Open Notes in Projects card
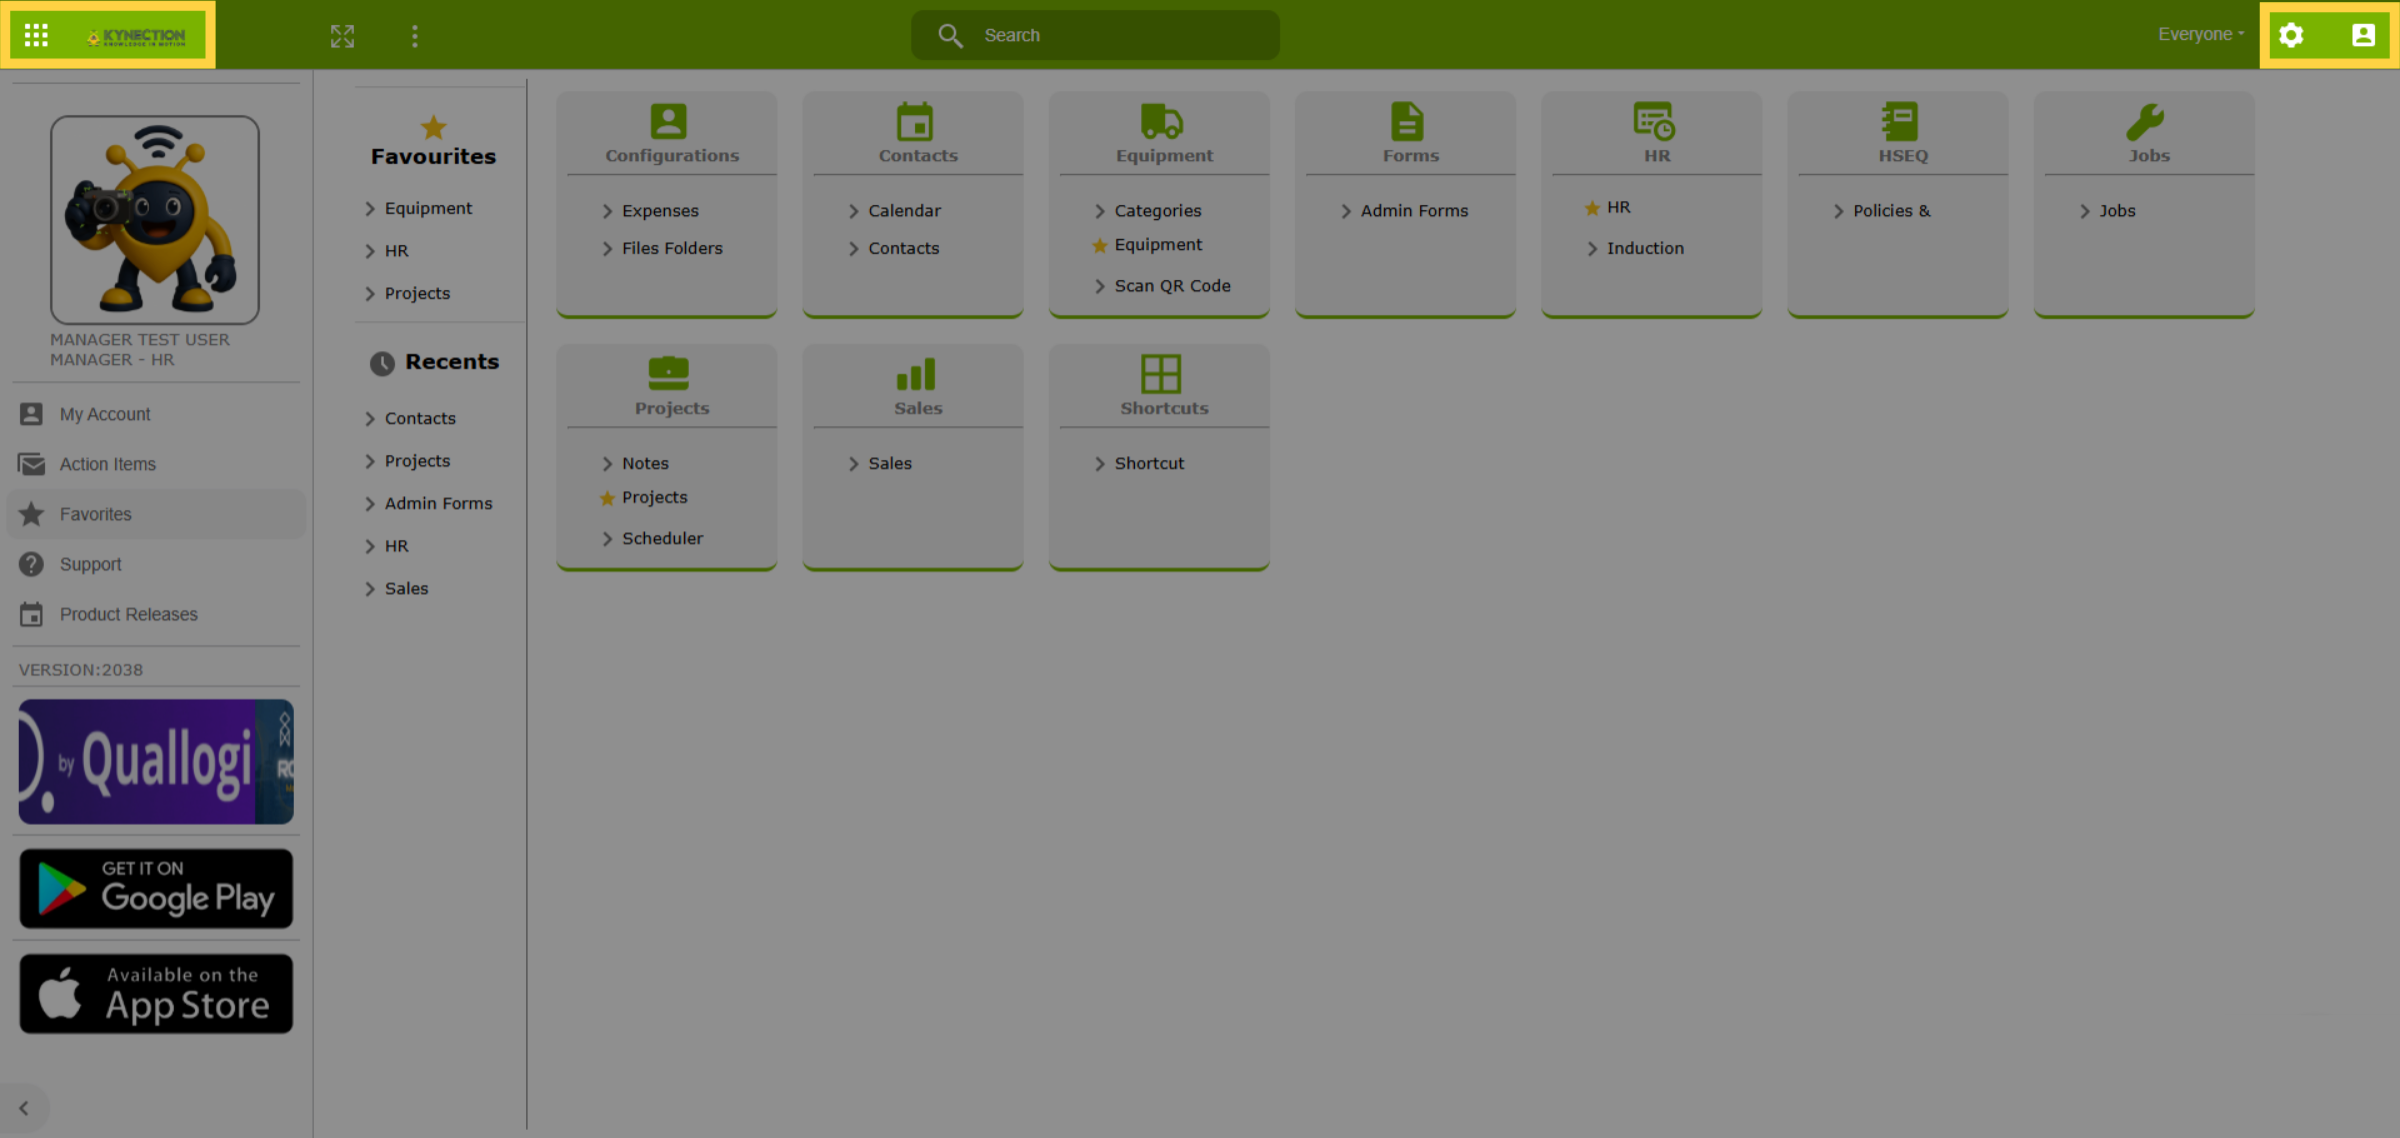 click(x=645, y=463)
